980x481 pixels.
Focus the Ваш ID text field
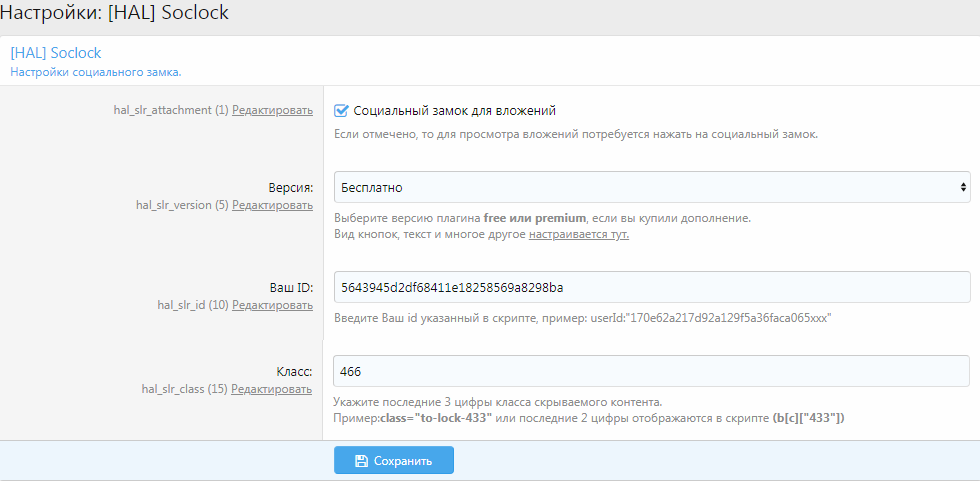(x=650, y=288)
